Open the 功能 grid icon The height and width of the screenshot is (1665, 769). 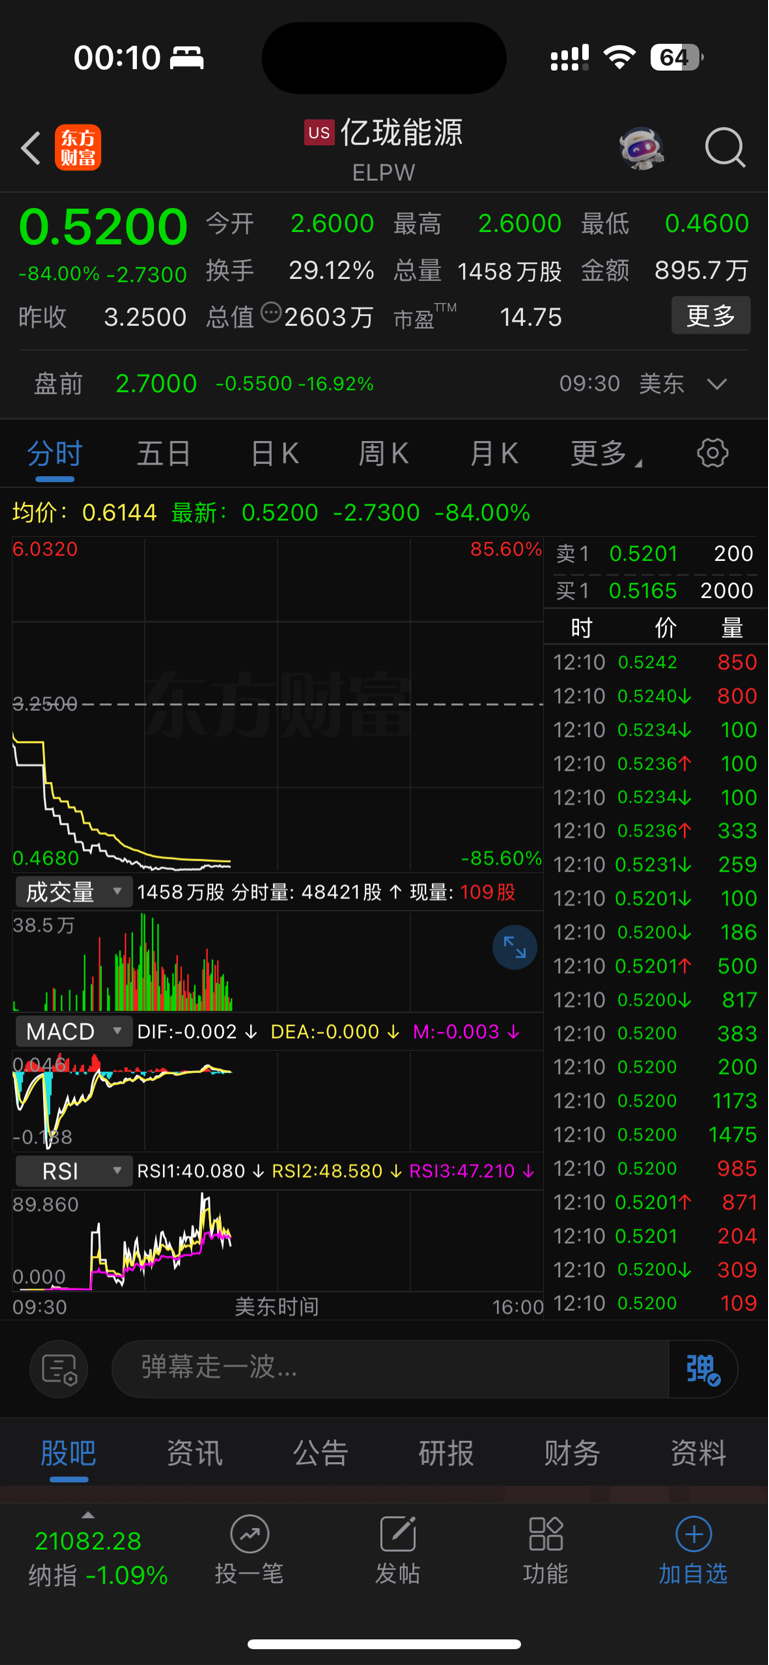coord(545,1533)
